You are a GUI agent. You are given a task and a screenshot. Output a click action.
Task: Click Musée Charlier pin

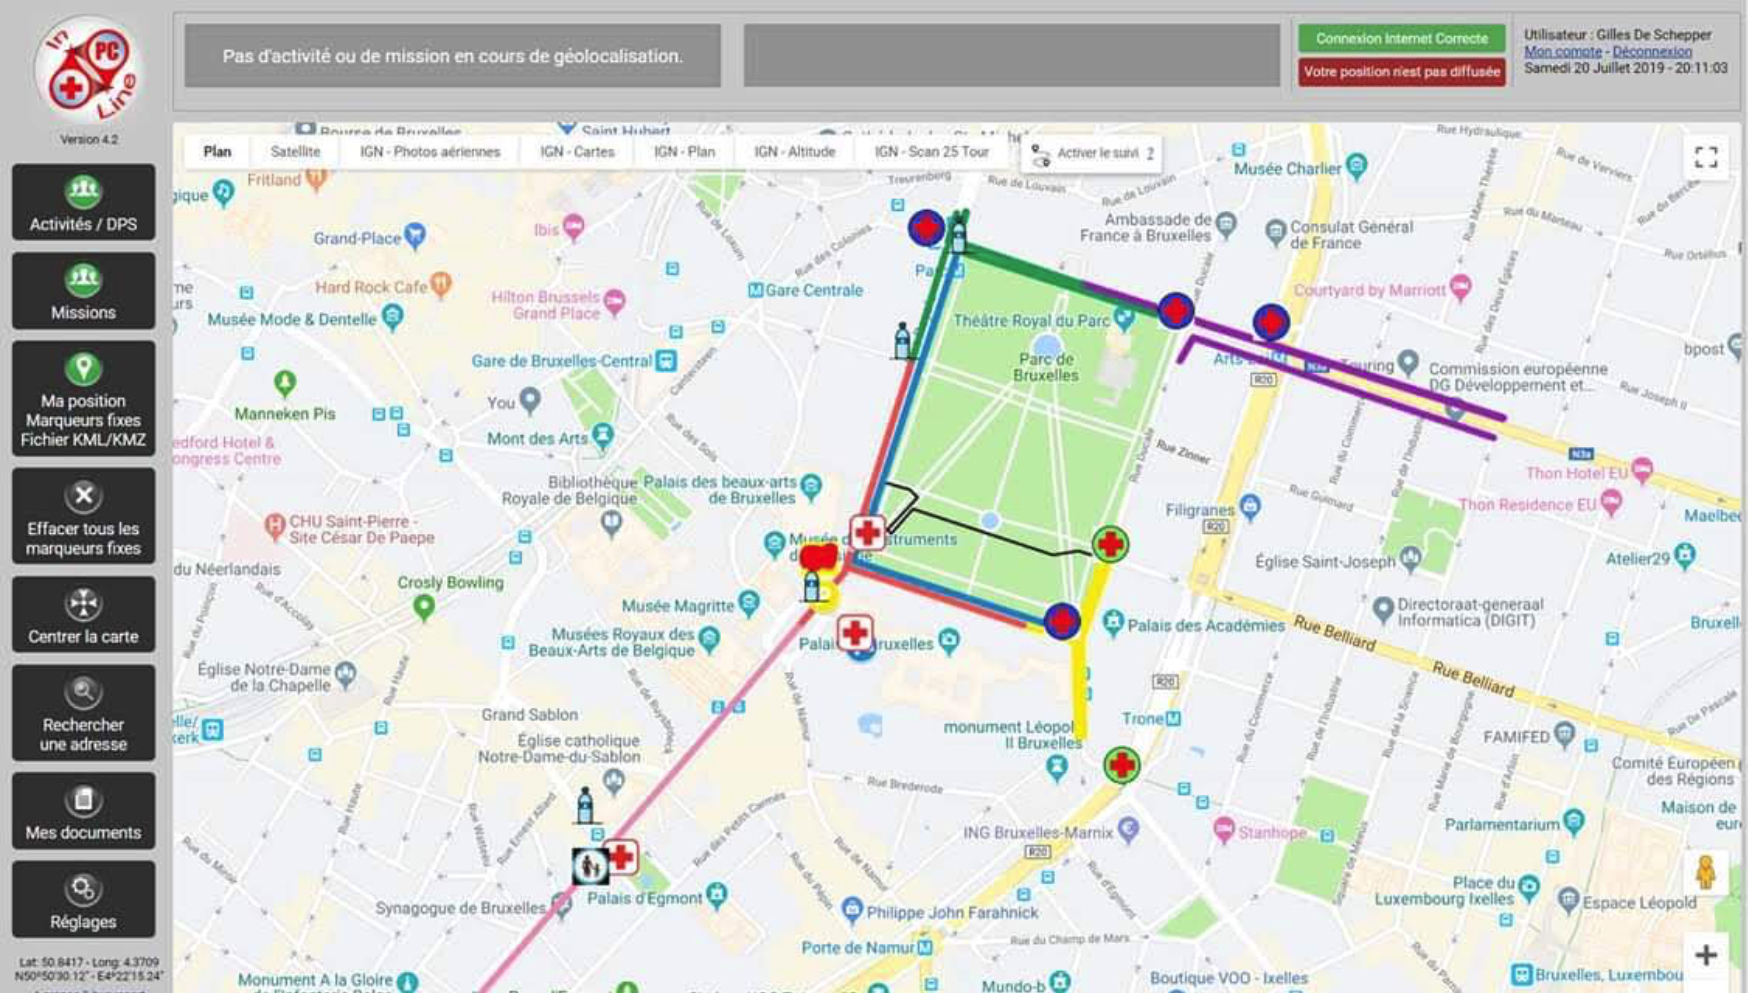click(1356, 165)
